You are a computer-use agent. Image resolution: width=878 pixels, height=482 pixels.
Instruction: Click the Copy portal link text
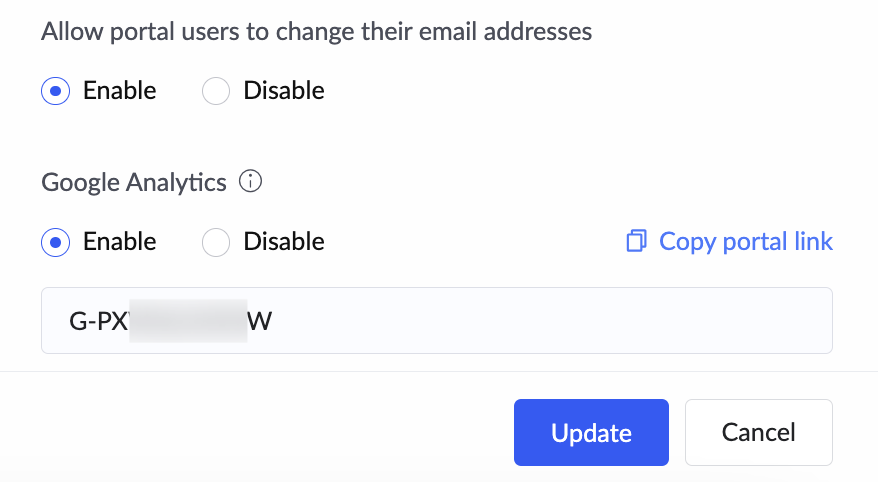745,241
